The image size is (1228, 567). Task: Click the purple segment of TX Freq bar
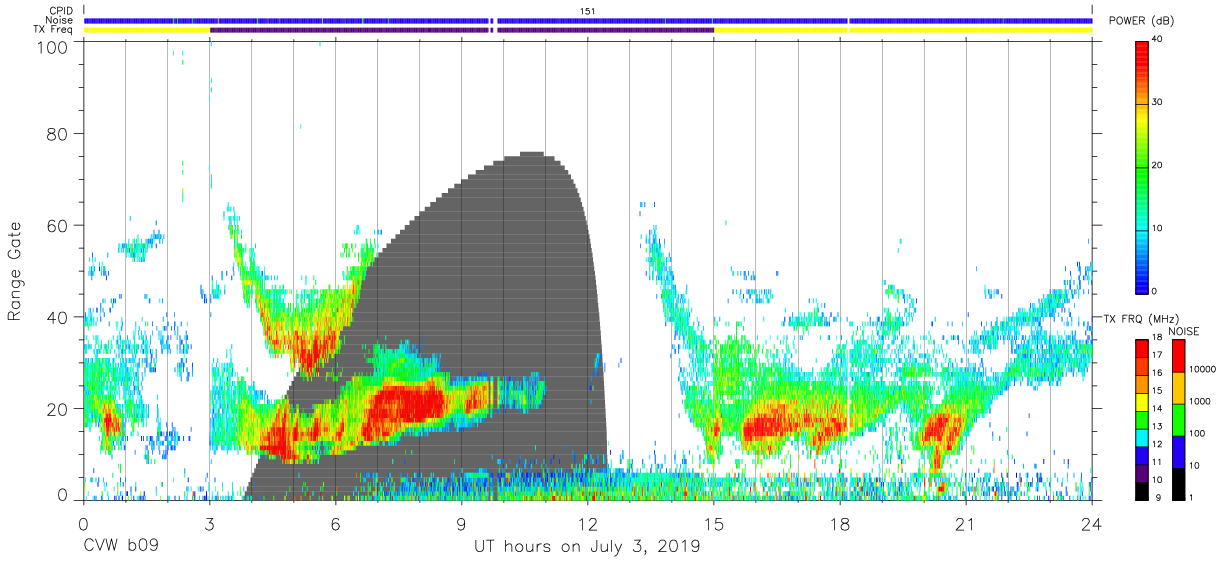(x=462, y=30)
